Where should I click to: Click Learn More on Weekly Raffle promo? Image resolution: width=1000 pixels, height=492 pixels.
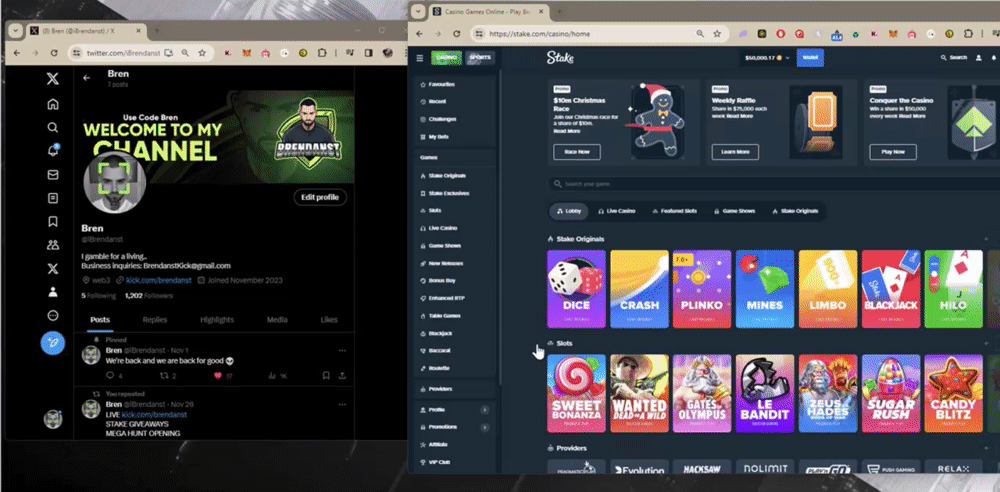click(735, 152)
